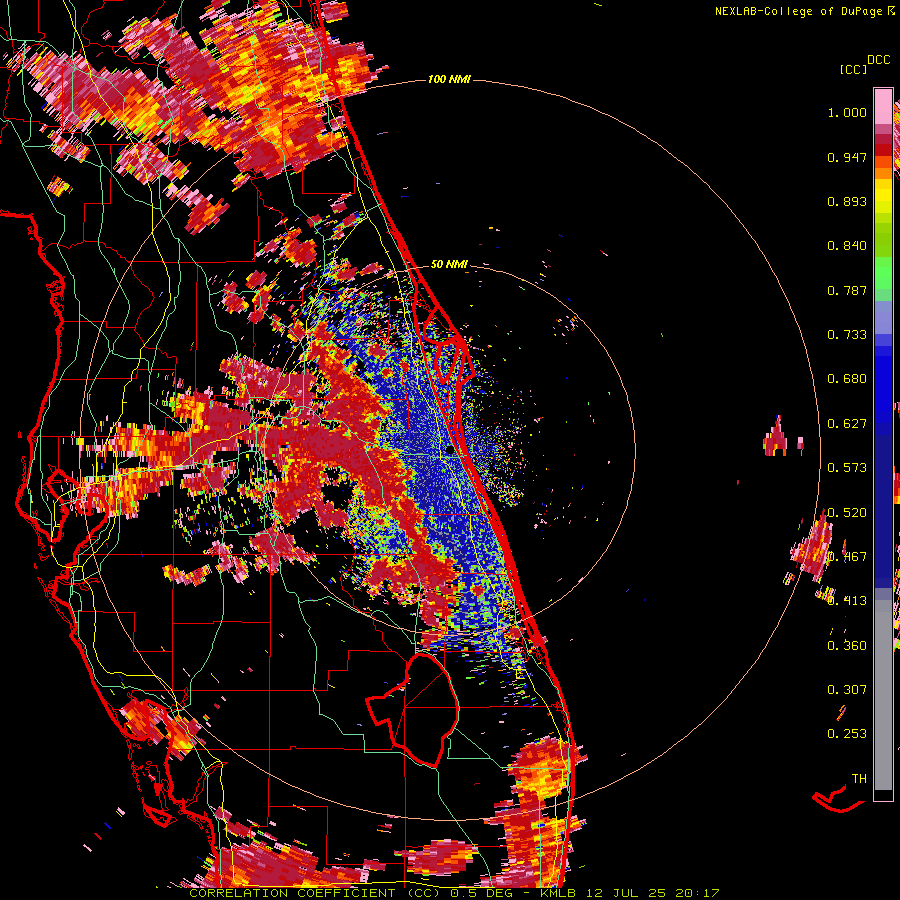This screenshot has height=900, width=900.
Task: Click the 0.947 color scale value
Action: [x=847, y=157]
